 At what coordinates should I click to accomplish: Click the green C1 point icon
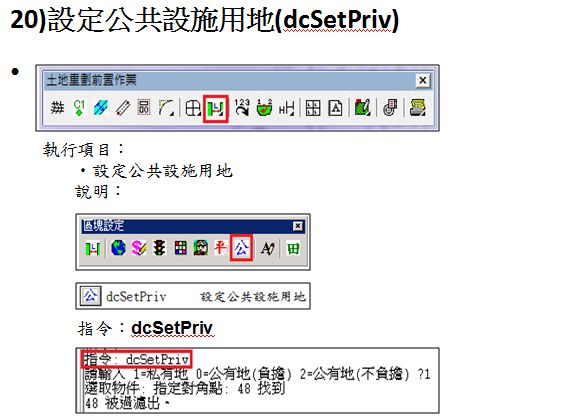[x=79, y=108]
